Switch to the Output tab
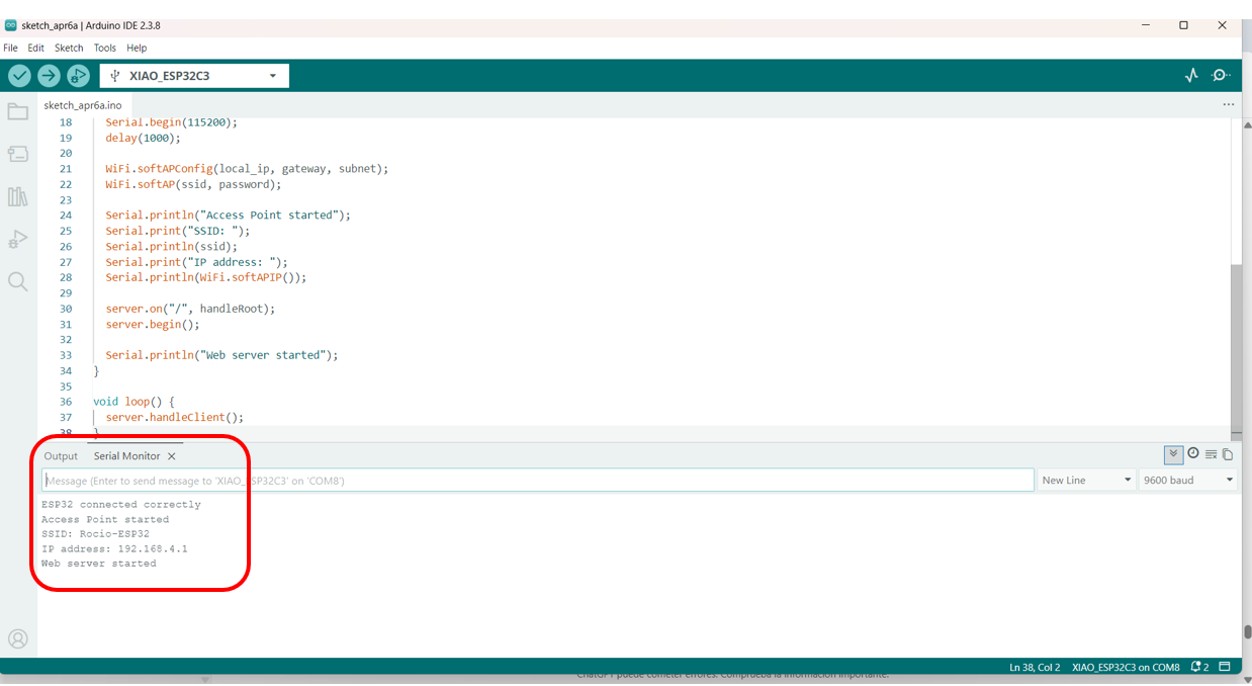Image resolution: width=1252 pixels, height=686 pixels. pos(61,456)
